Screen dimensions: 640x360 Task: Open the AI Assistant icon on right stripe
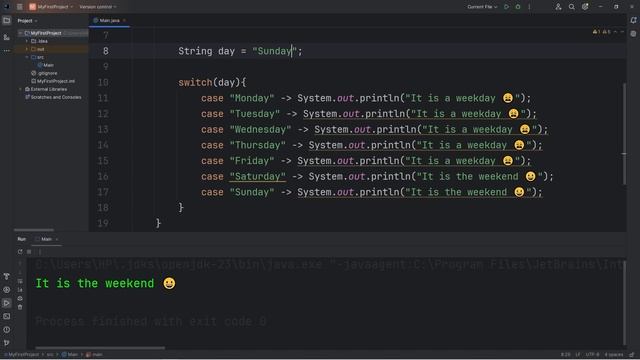point(633,34)
